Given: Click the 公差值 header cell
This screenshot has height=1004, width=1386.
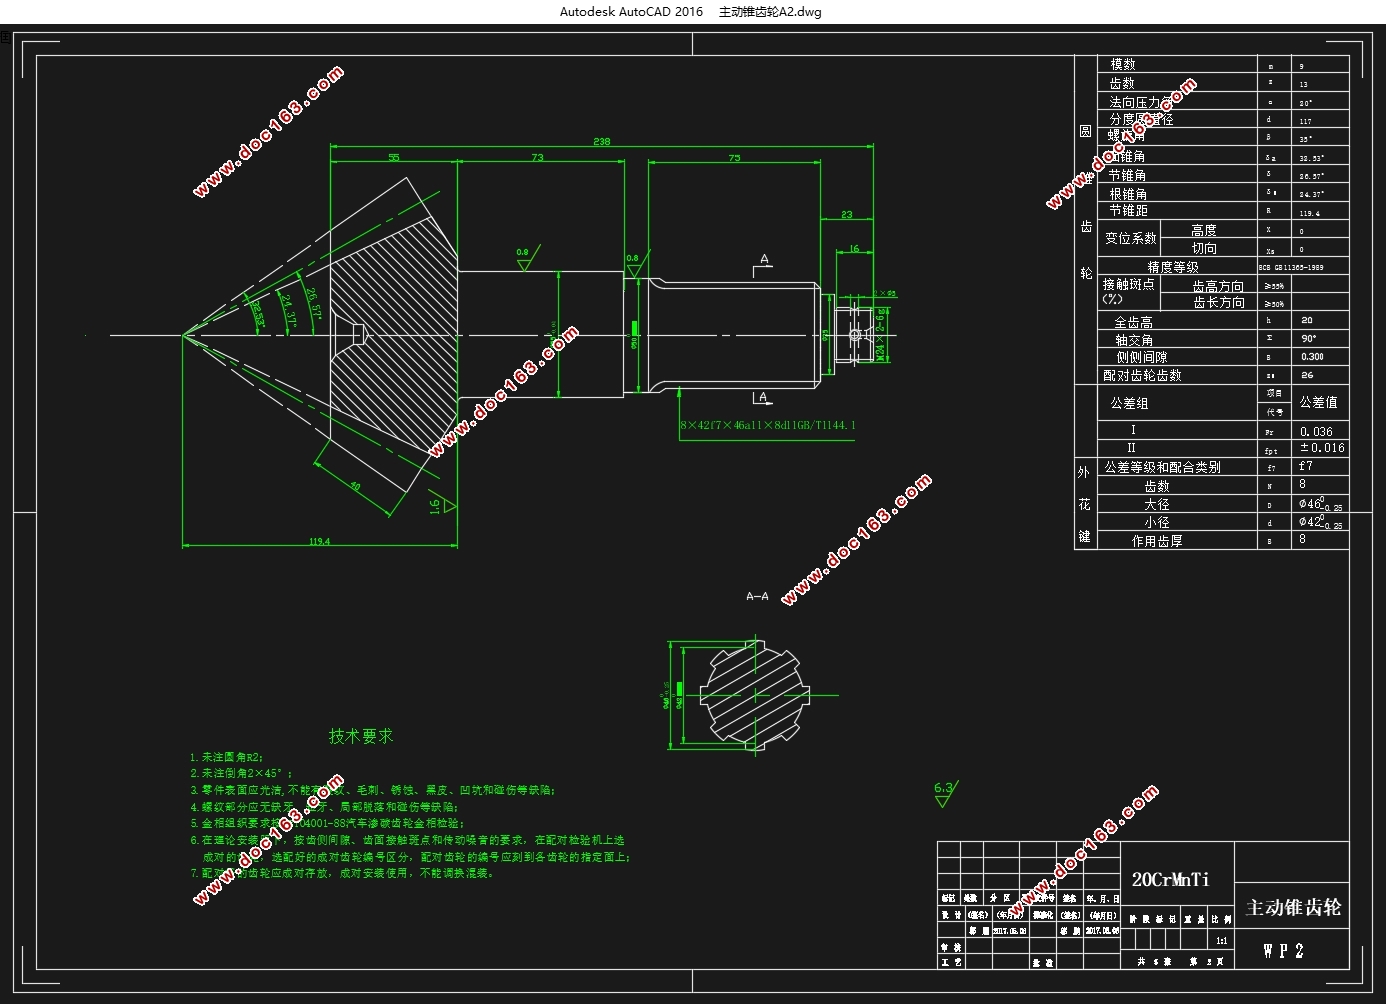Looking at the screenshot, I should pyautogui.click(x=1320, y=402).
